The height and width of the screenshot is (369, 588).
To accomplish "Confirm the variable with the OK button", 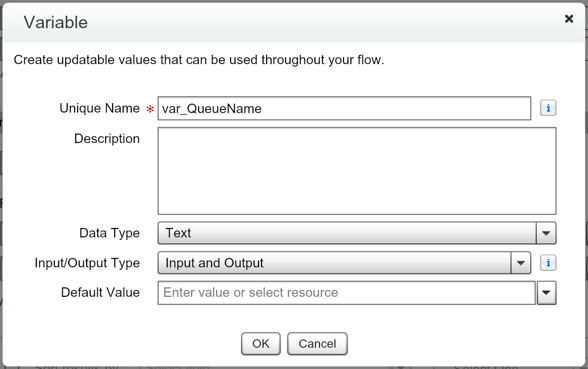I will pyautogui.click(x=261, y=344).
